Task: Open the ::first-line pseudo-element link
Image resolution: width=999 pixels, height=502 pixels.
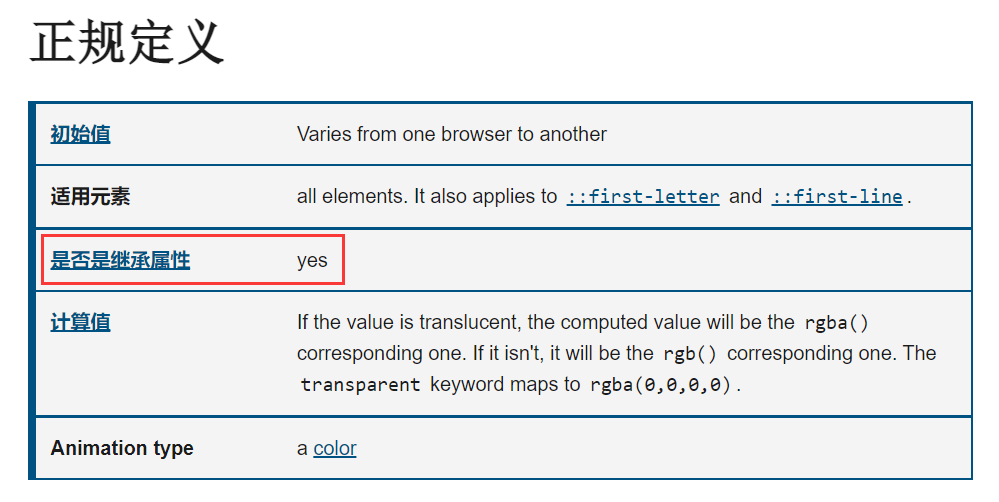Action: click(837, 197)
